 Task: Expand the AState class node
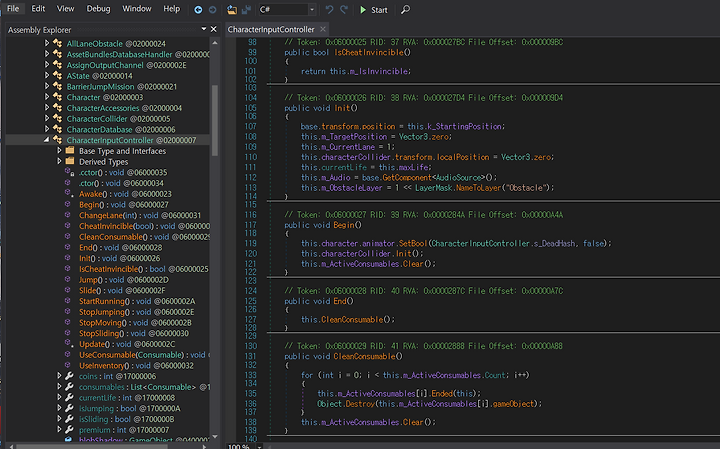(47, 75)
